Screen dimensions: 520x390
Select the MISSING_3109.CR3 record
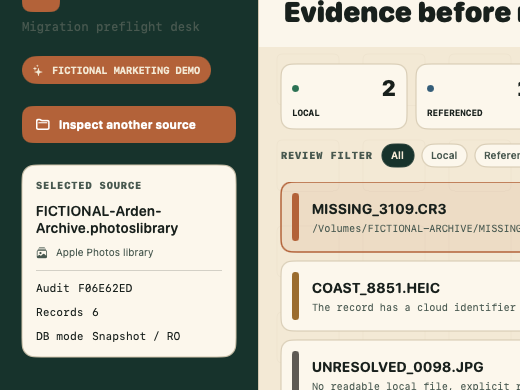[400, 217]
